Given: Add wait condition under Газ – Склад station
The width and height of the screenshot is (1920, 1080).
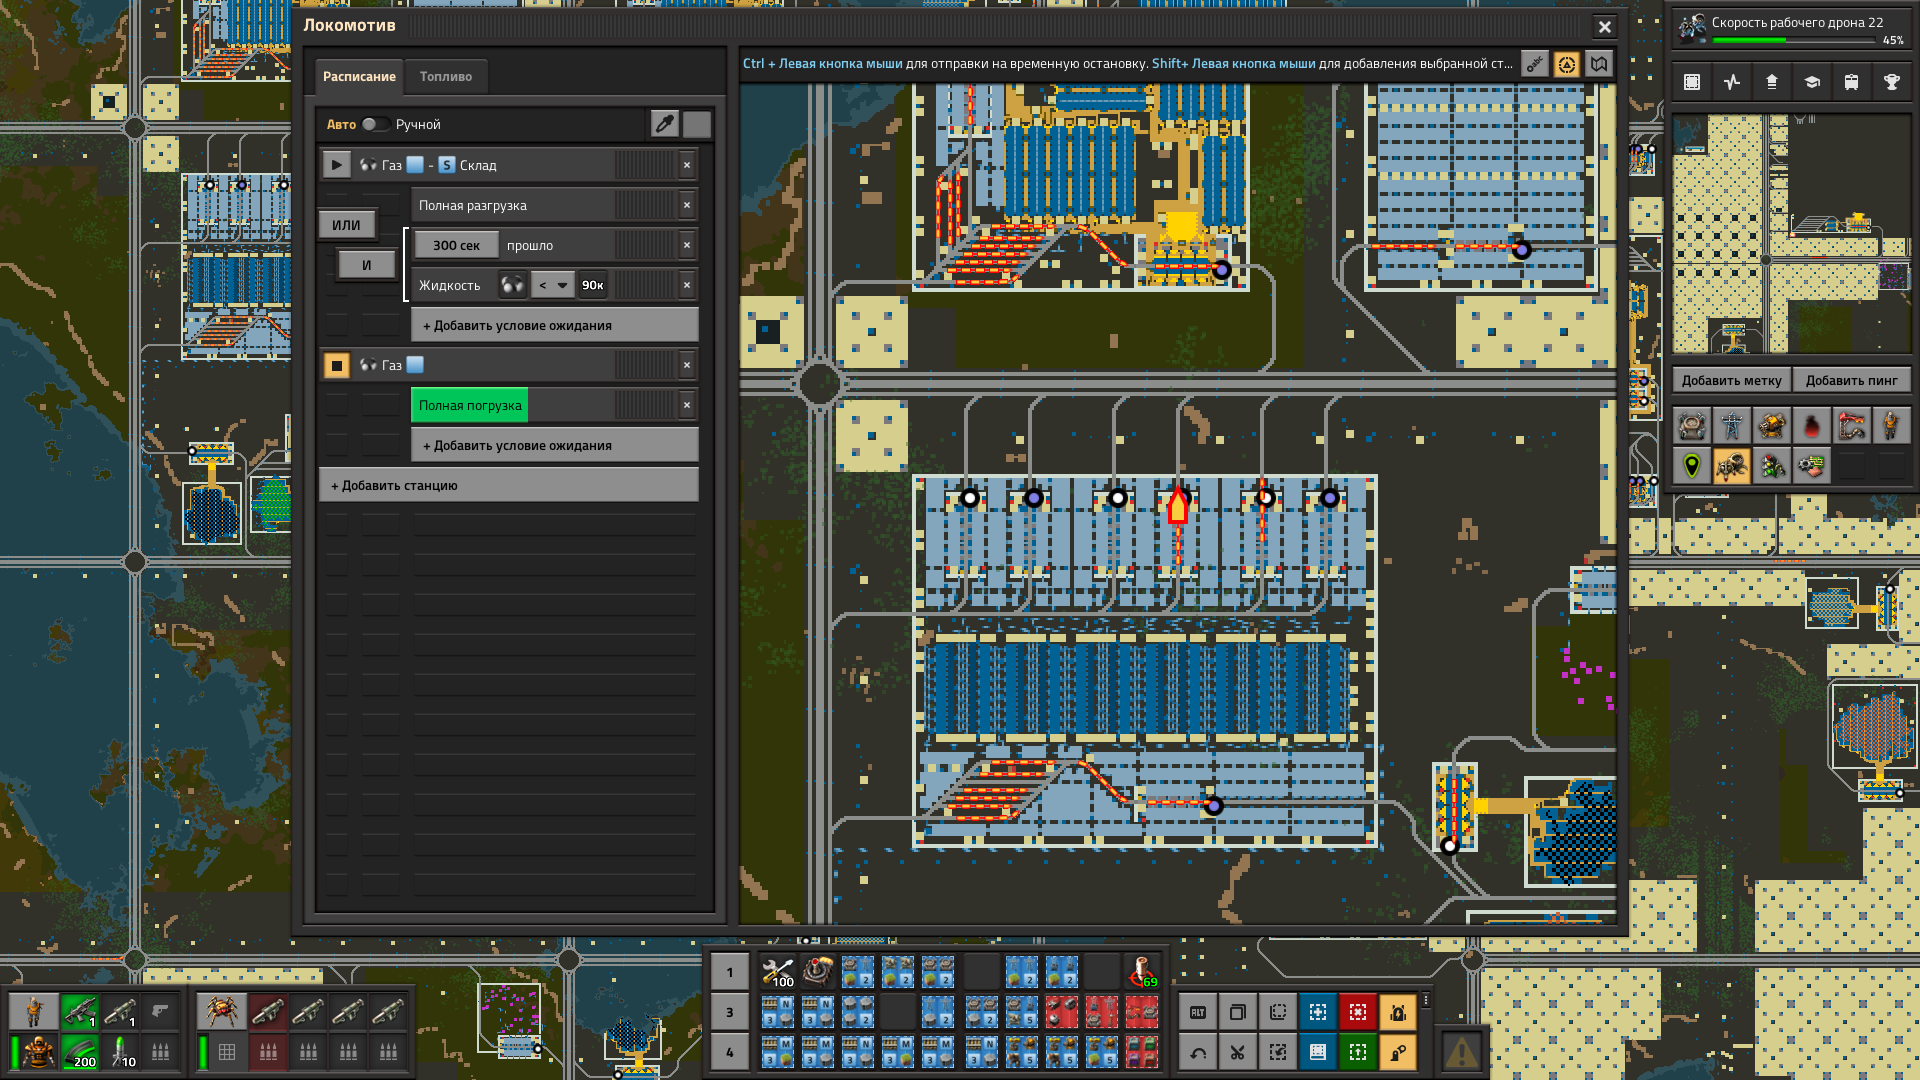Looking at the screenshot, I should (555, 325).
